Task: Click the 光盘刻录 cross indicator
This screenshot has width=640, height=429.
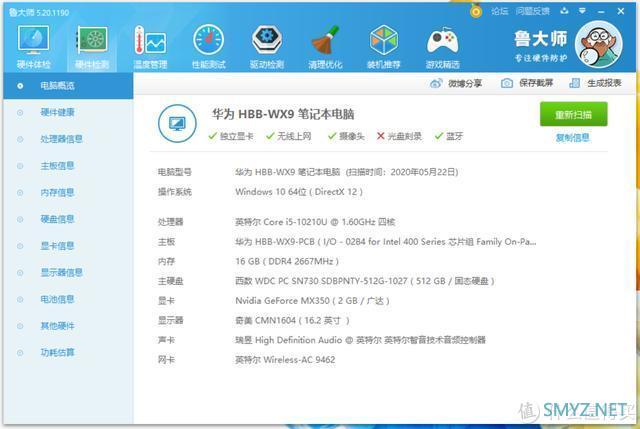Action: [399, 136]
